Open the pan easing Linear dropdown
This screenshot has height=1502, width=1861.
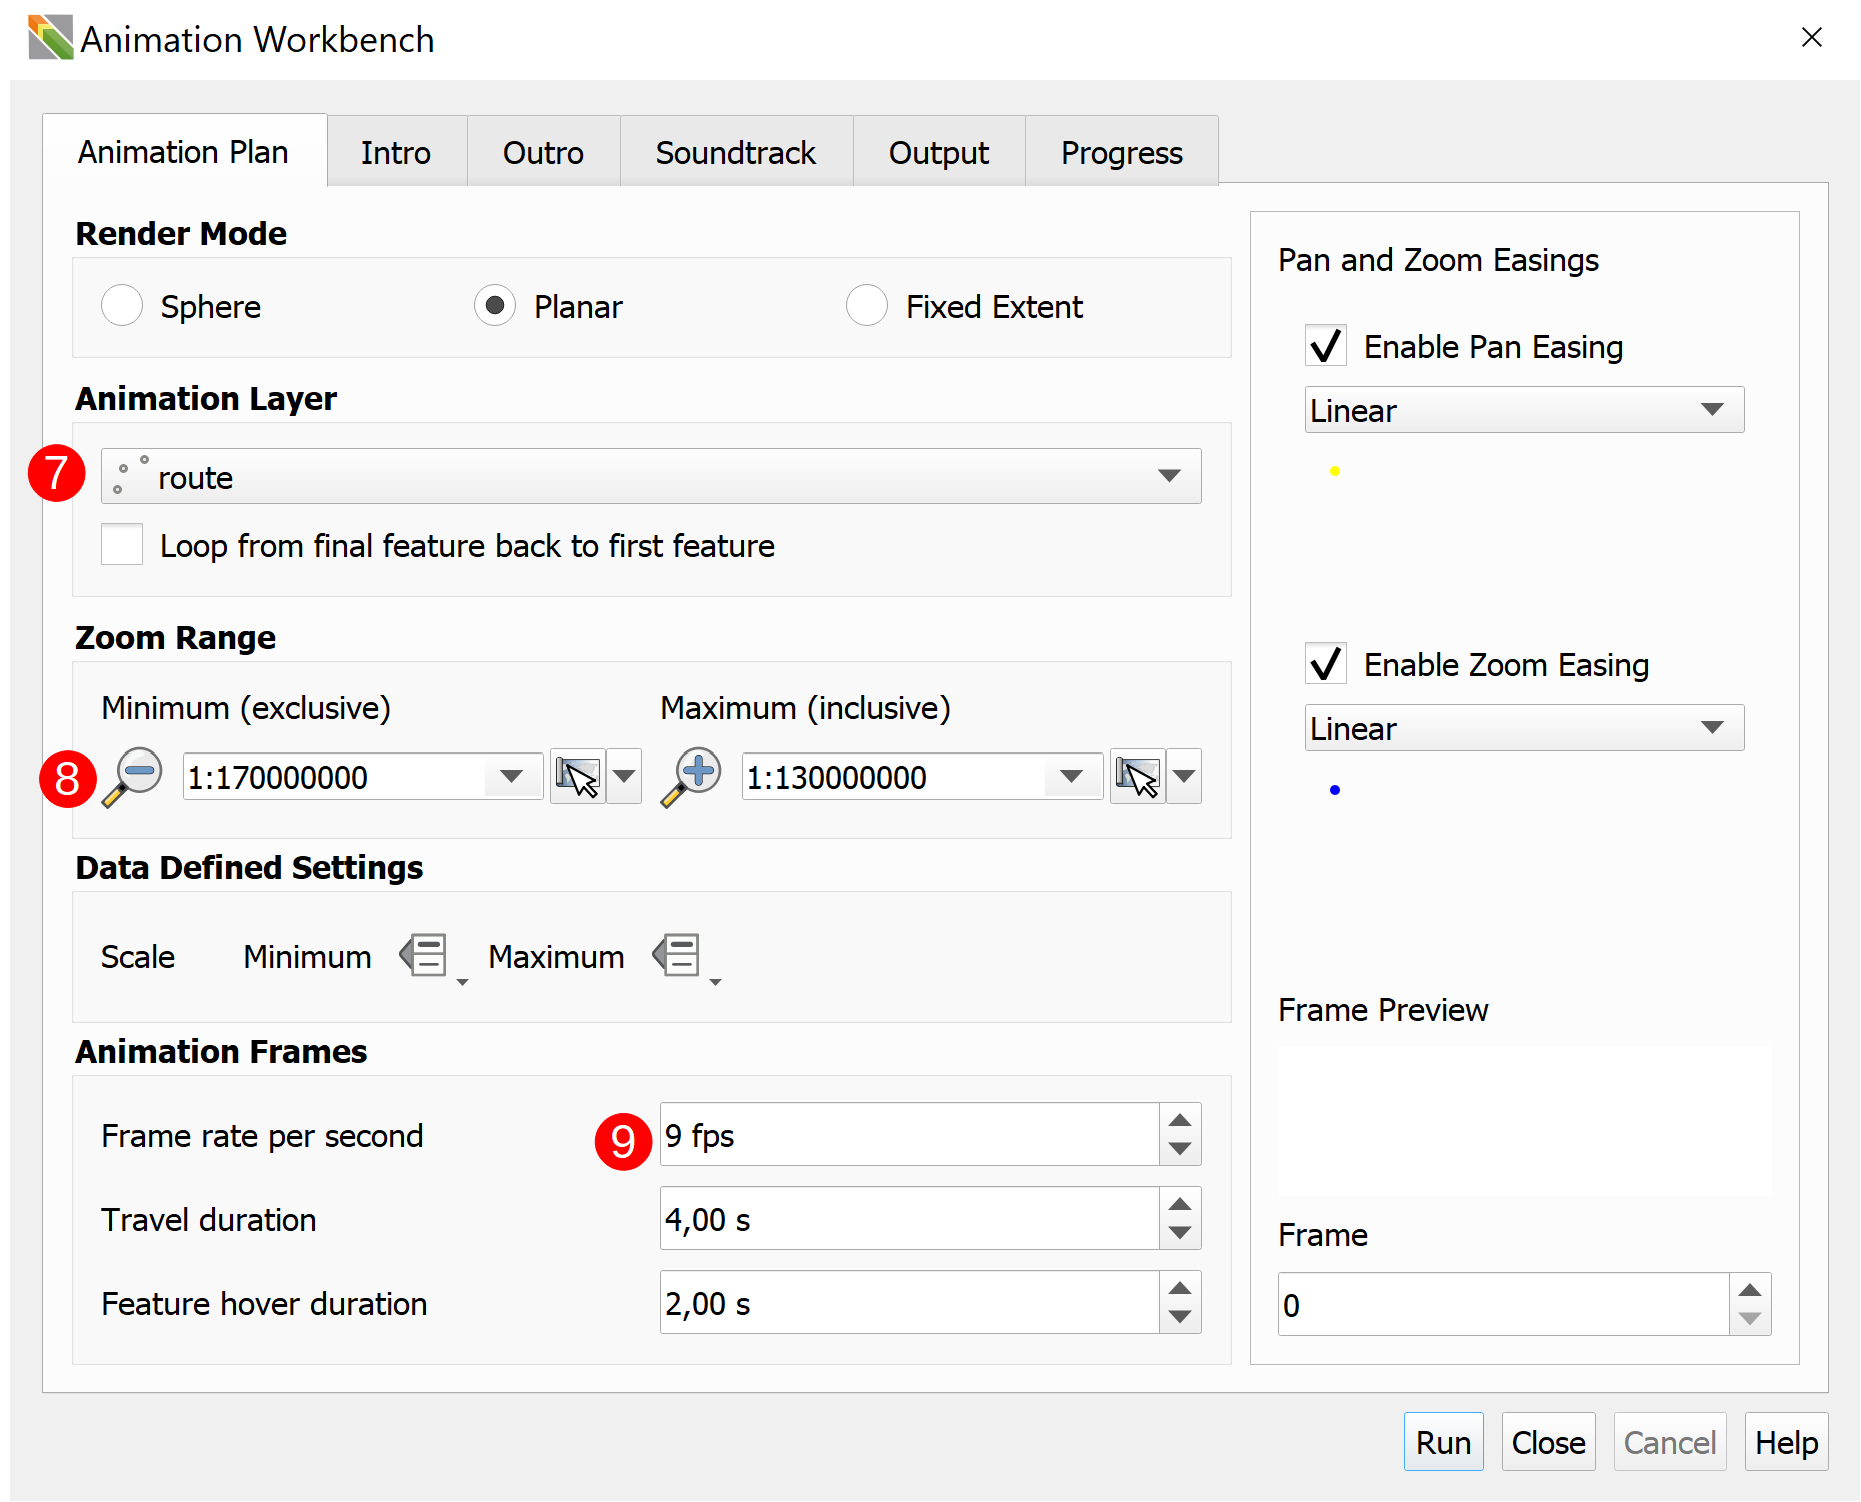[x=1524, y=410]
